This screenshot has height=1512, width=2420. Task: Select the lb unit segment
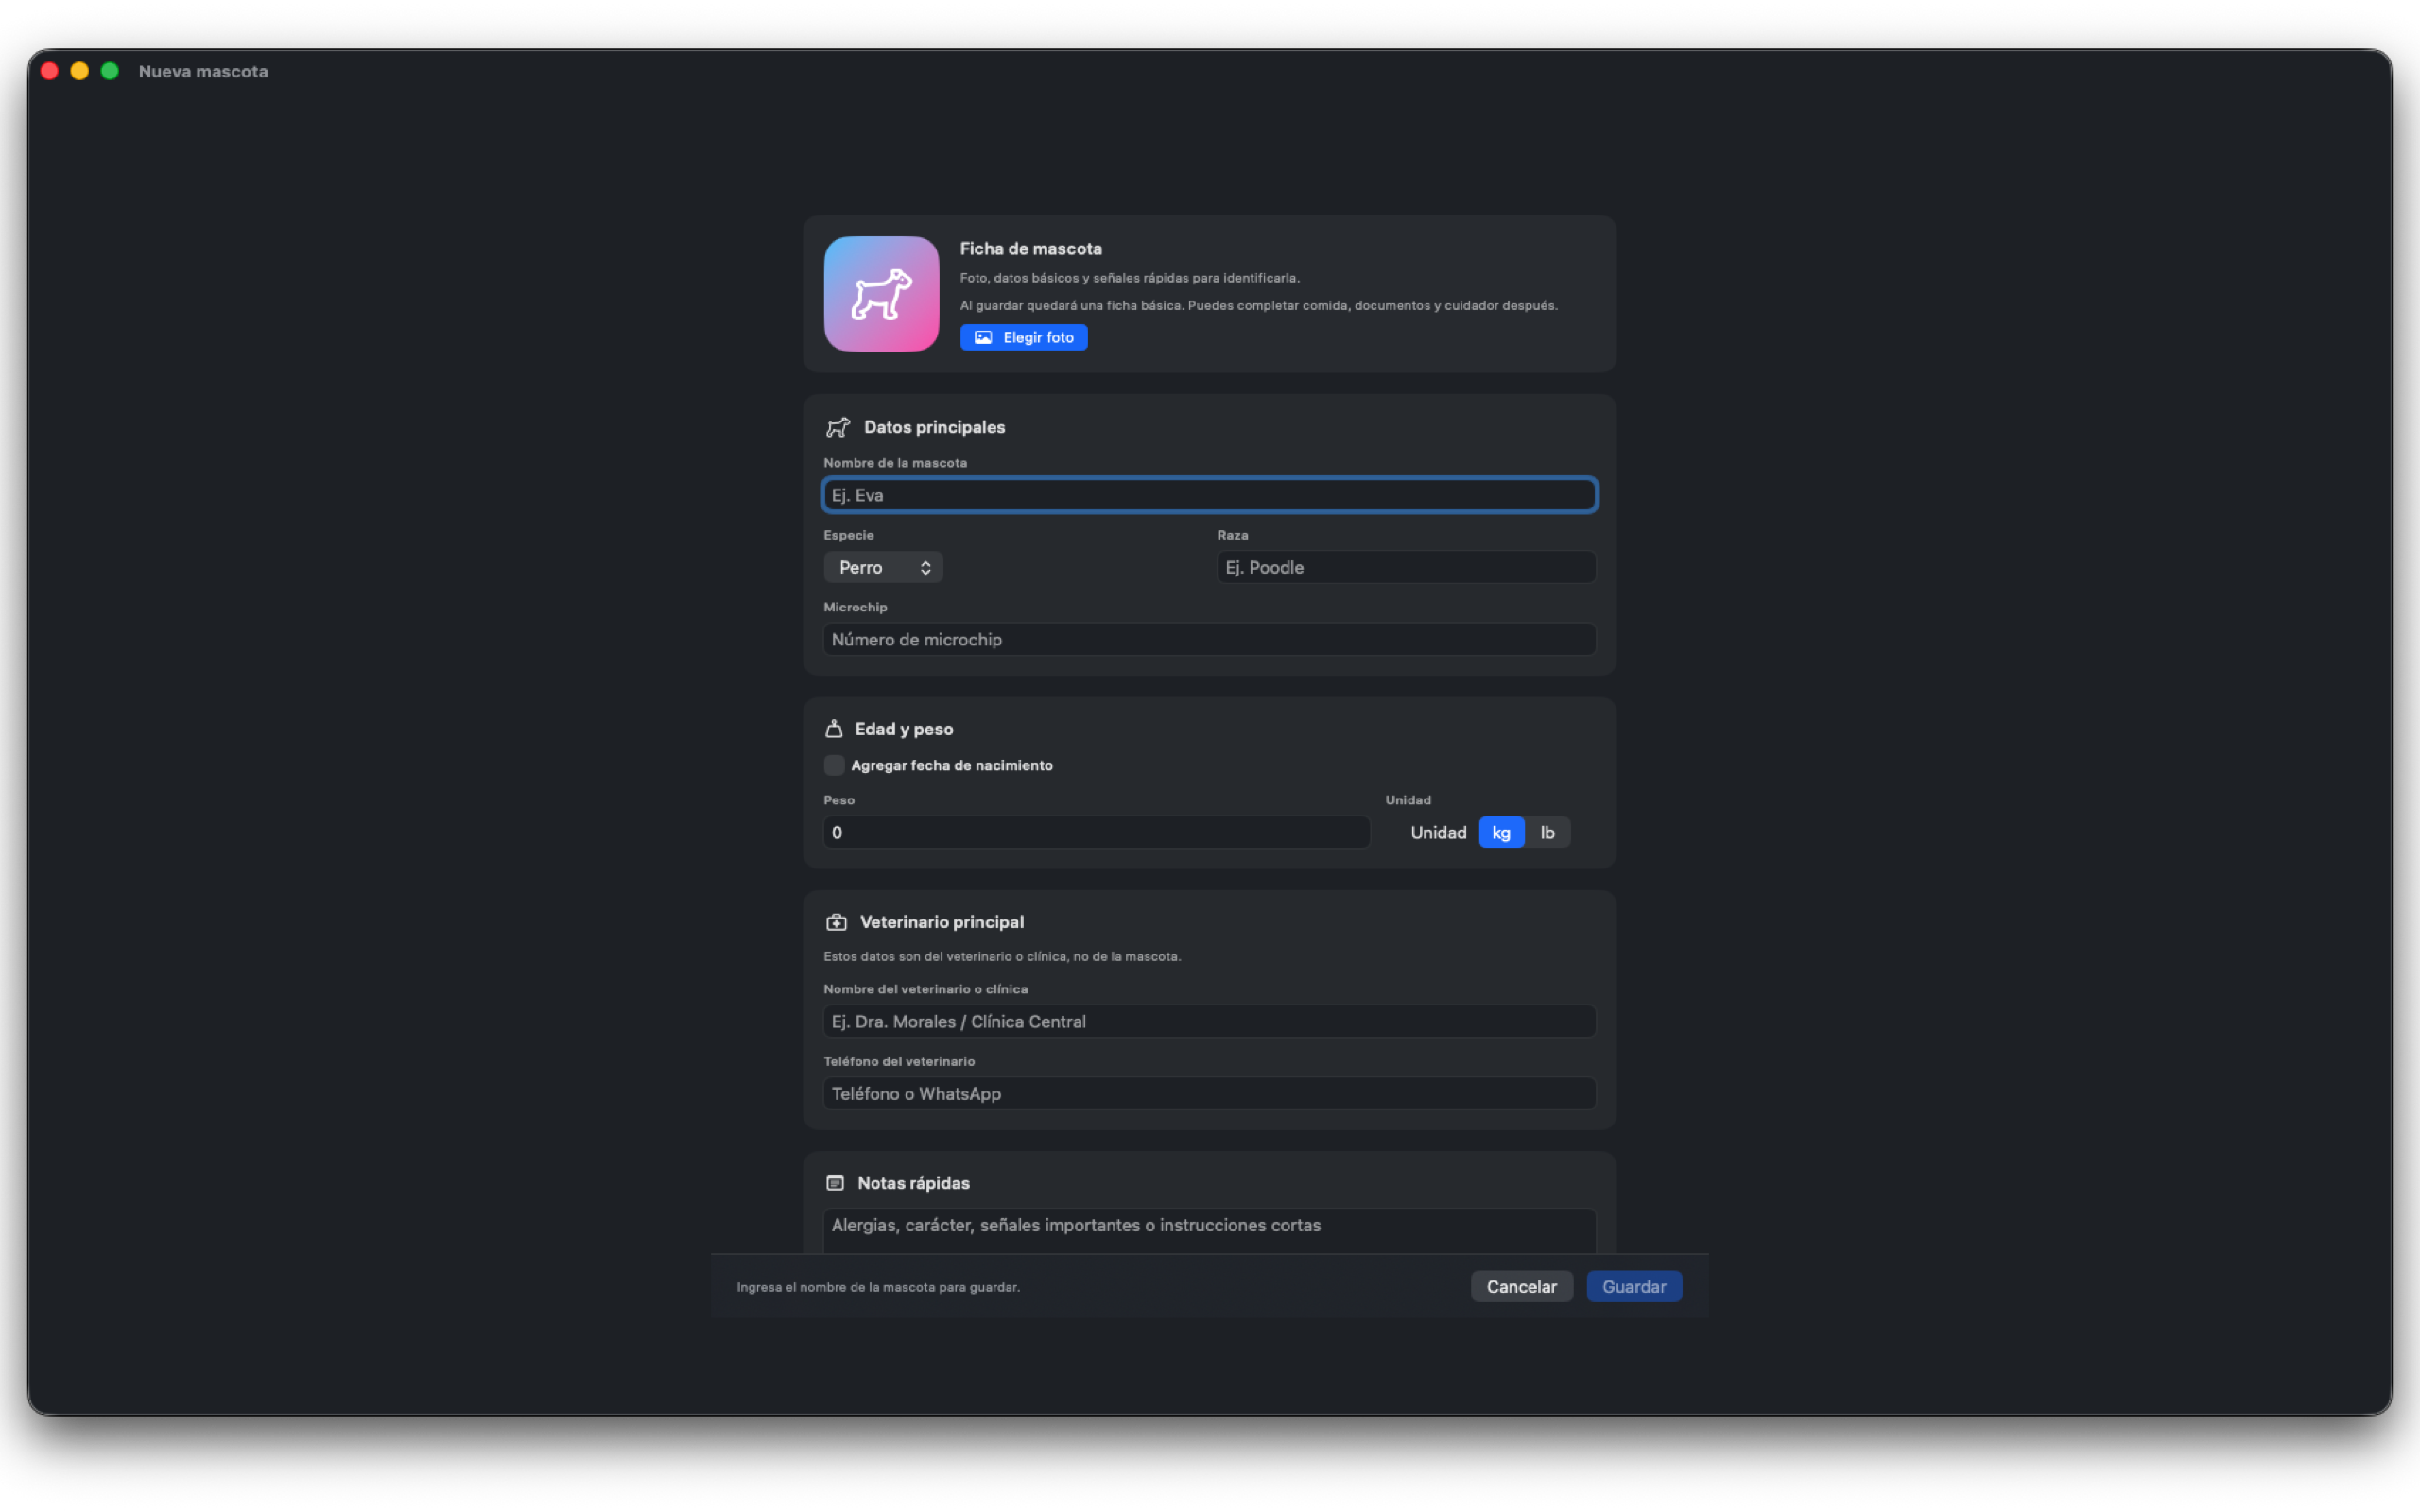(x=1547, y=832)
